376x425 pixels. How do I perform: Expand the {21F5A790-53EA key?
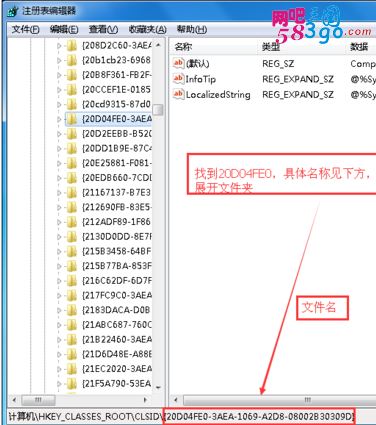59,384
